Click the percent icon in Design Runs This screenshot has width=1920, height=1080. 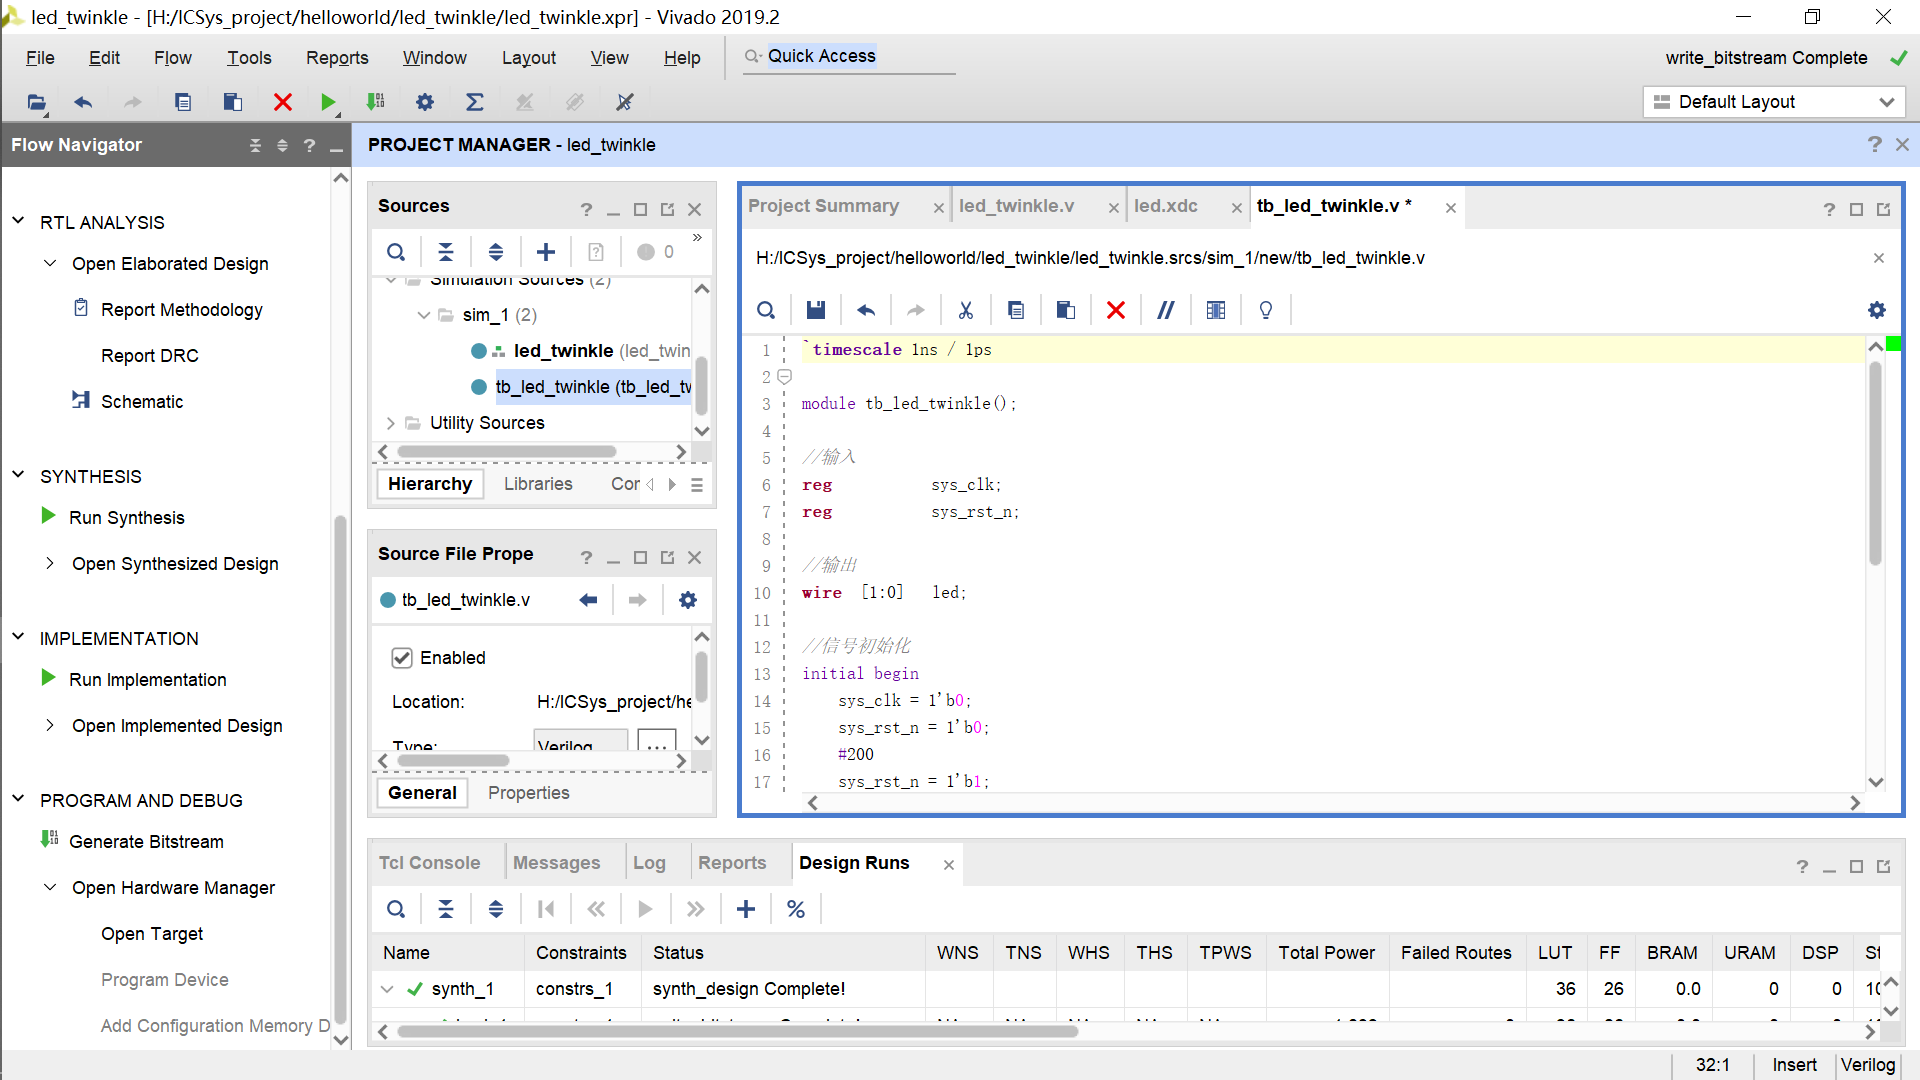pos(796,909)
